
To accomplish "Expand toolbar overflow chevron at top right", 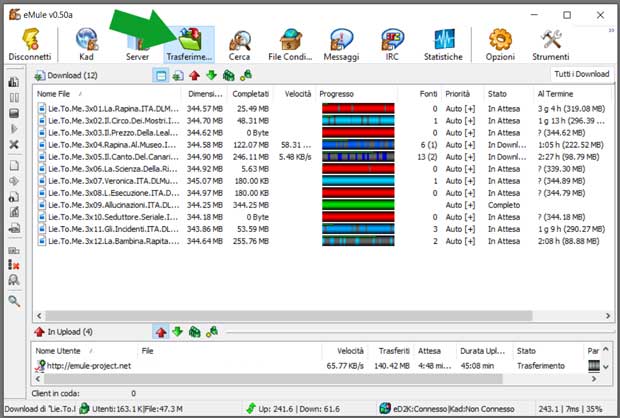I will (611, 30).
